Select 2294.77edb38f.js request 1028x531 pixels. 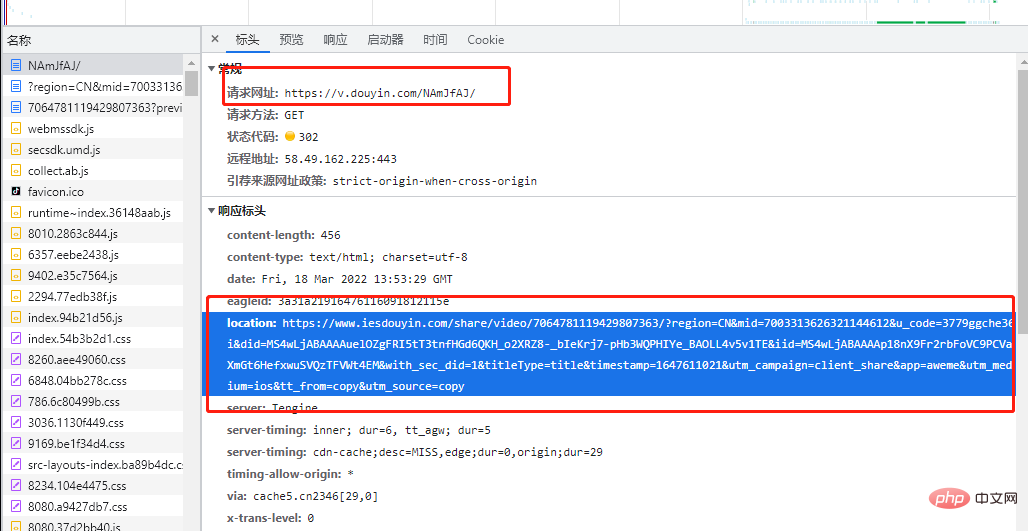tap(92, 296)
